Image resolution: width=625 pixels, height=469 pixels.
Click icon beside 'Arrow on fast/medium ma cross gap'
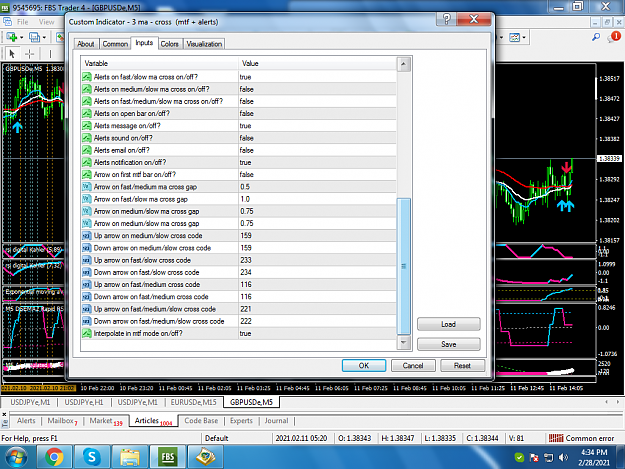[x=87, y=187]
